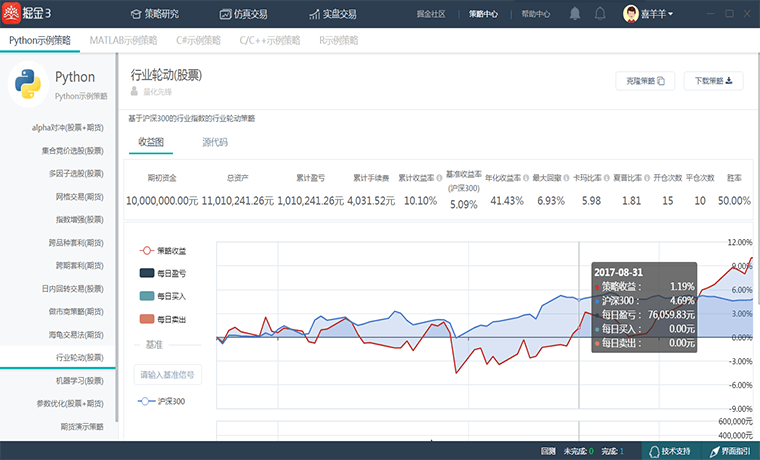Go to 帮助中心 link
Screen dimensions: 760x460
536,14
